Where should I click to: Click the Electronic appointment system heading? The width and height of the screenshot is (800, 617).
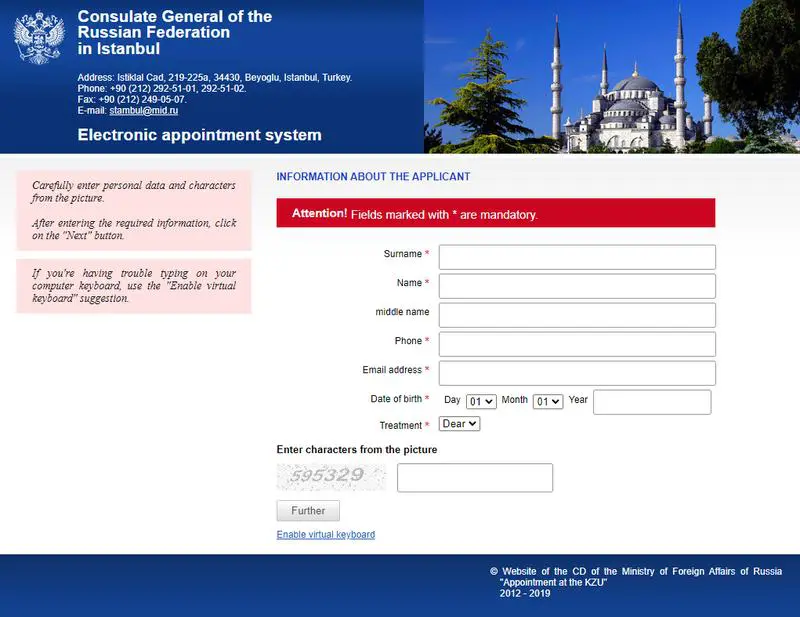[x=199, y=135]
